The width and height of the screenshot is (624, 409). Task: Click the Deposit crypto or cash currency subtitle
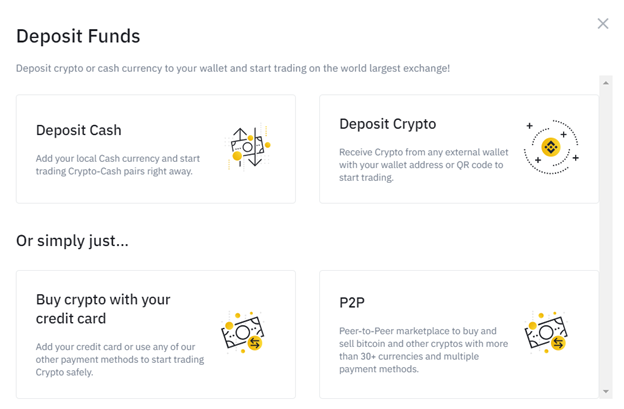[x=233, y=68]
